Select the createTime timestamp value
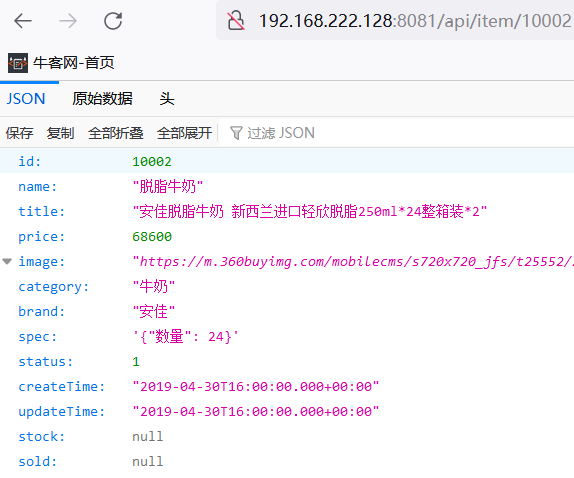The width and height of the screenshot is (574, 478). click(x=256, y=386)
